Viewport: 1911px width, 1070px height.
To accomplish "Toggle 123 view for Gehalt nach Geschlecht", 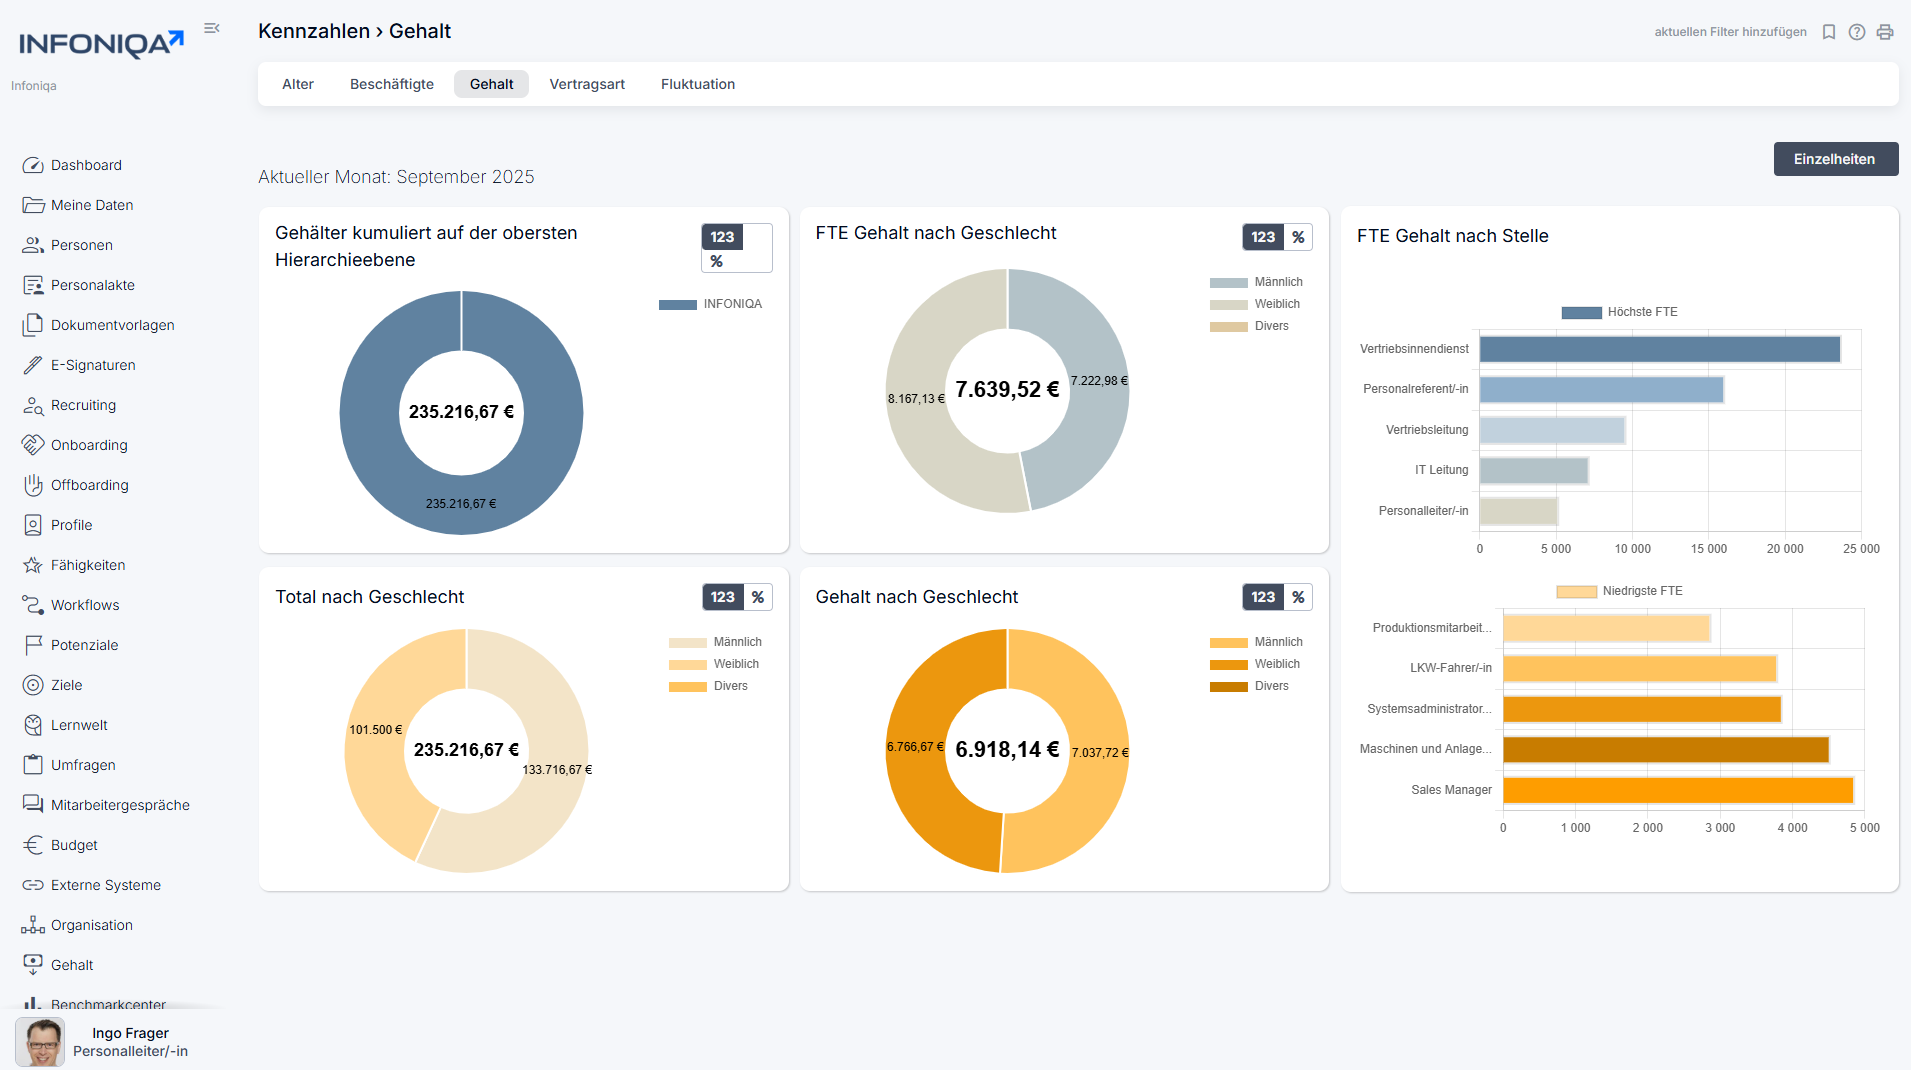I will tap(1263, 597).
